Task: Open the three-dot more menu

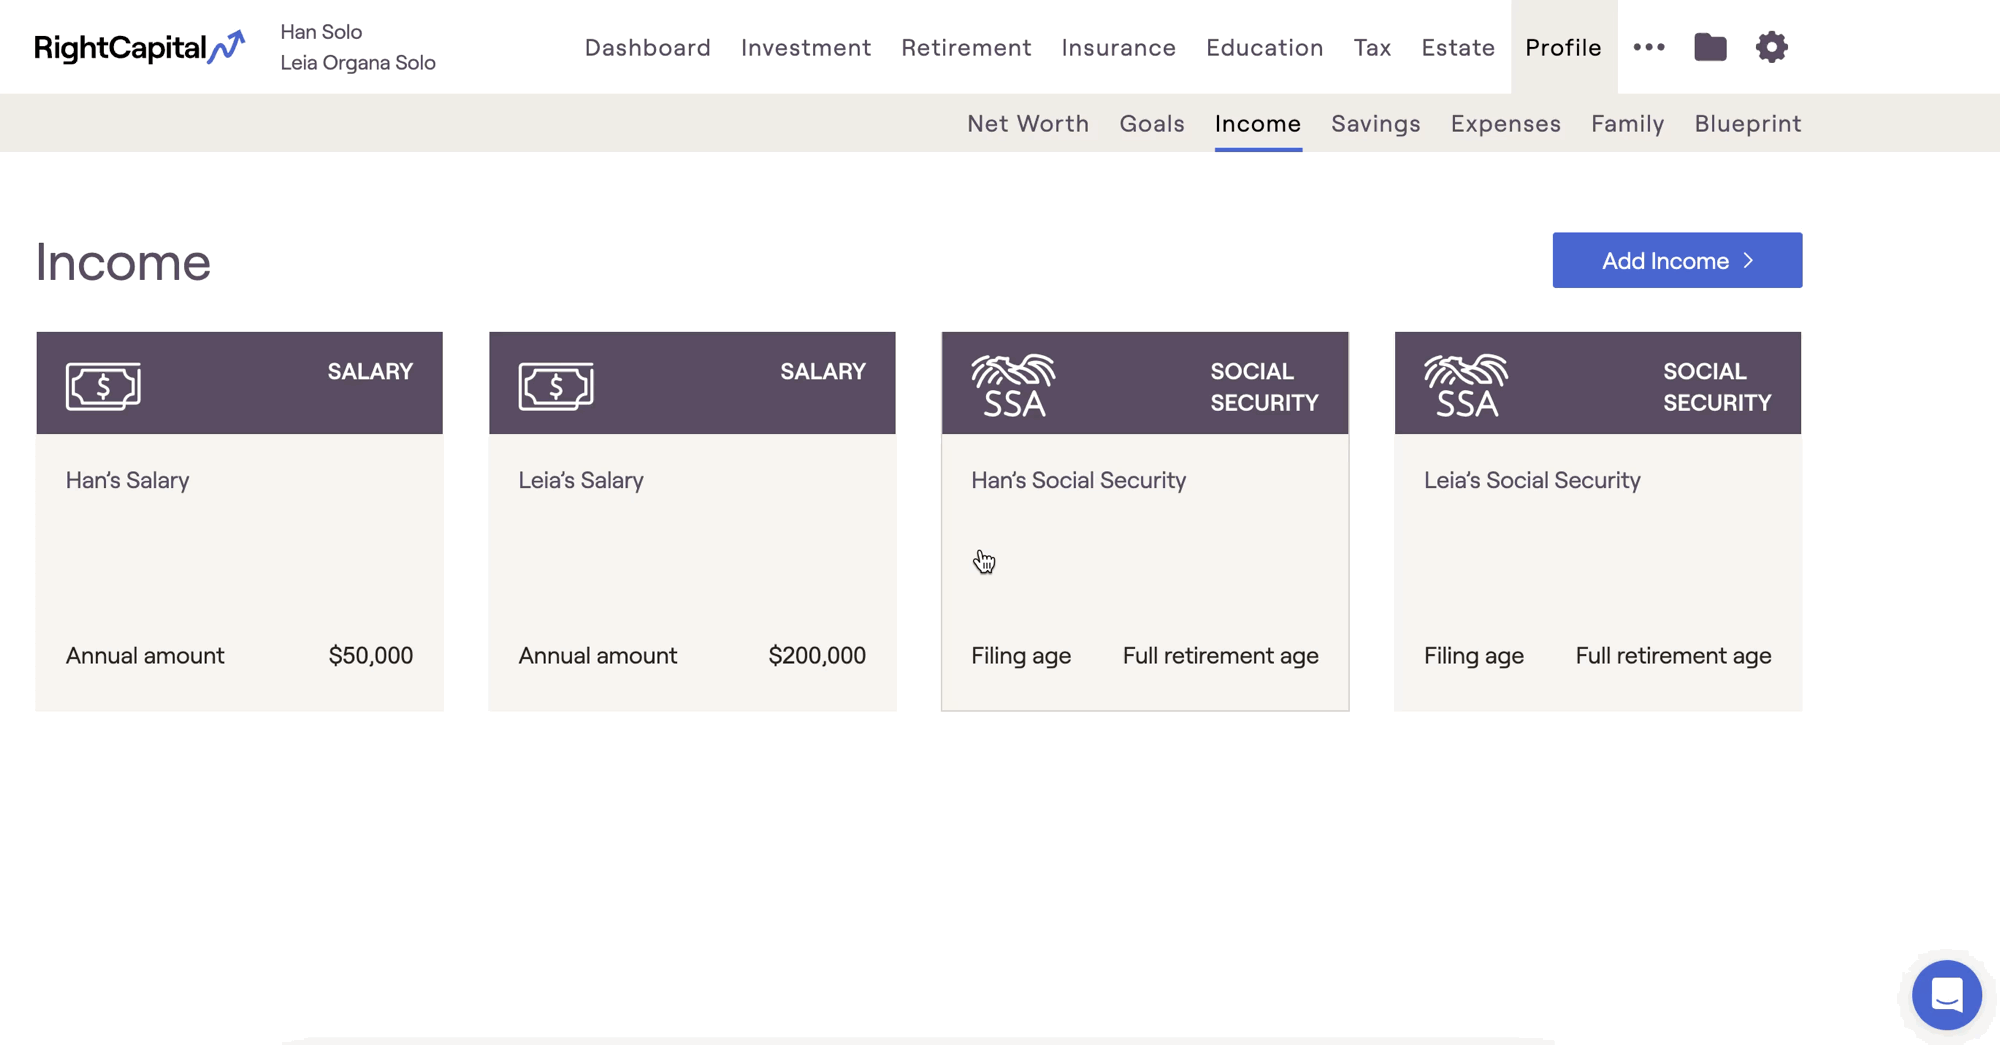Action: pos(1649,47)
